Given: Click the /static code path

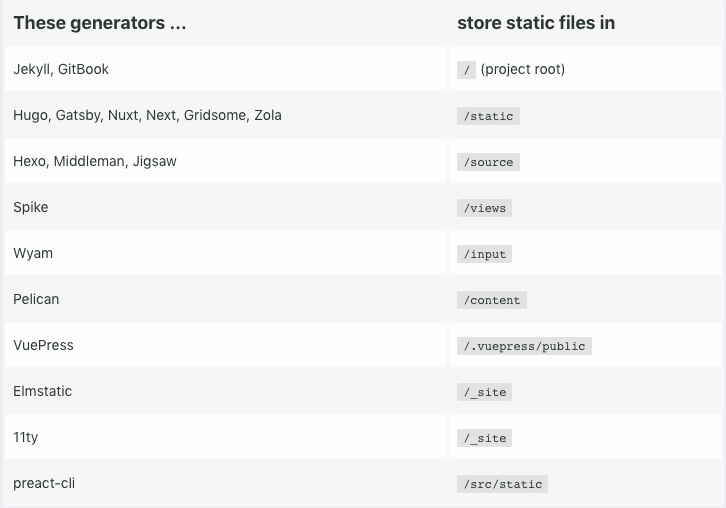Looking at the screenshot, I should [488, 116].
